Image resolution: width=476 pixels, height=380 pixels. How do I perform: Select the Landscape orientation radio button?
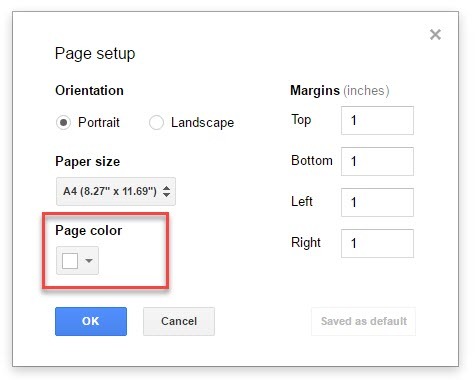coord(156,122)
